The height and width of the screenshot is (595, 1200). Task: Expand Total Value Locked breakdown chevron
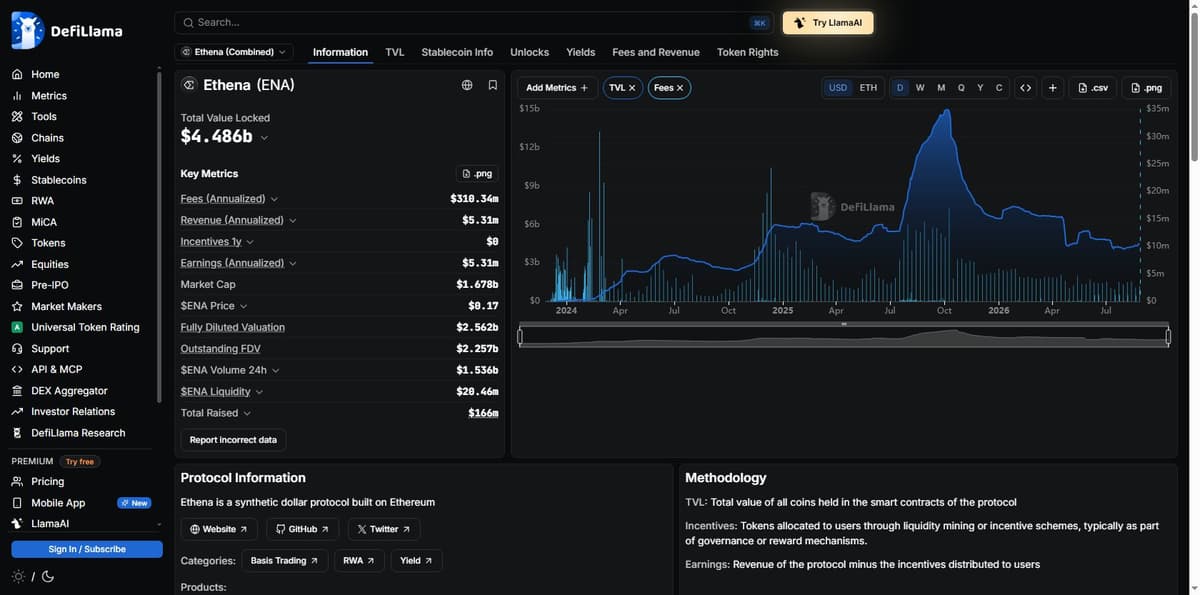pyautogui.click(x=264, y=137)
